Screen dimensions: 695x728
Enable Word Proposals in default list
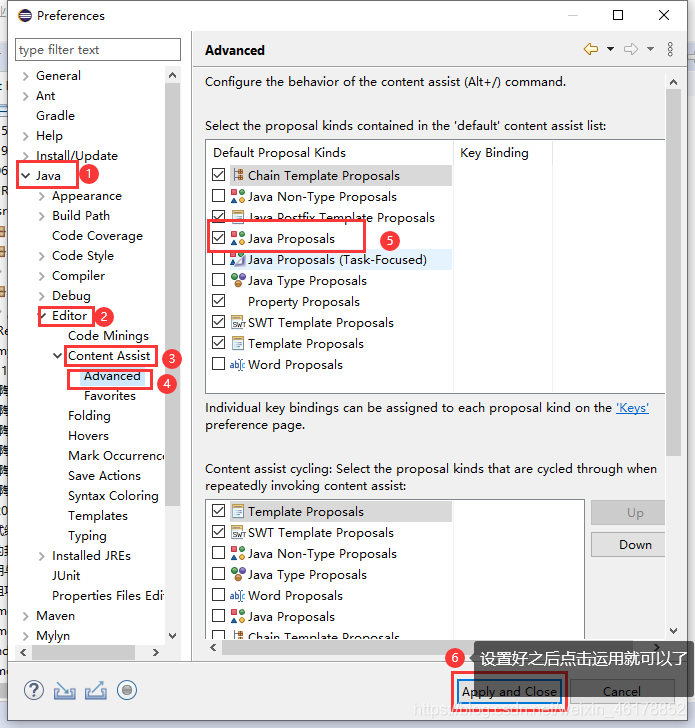pos(218,364)
